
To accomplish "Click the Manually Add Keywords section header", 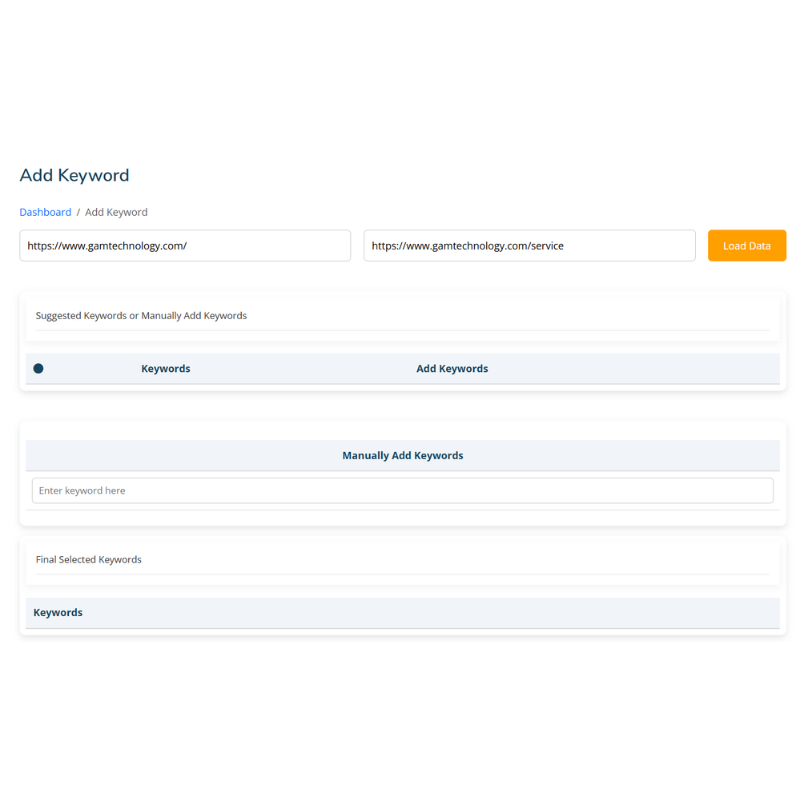I will click(x=402, y=455).
